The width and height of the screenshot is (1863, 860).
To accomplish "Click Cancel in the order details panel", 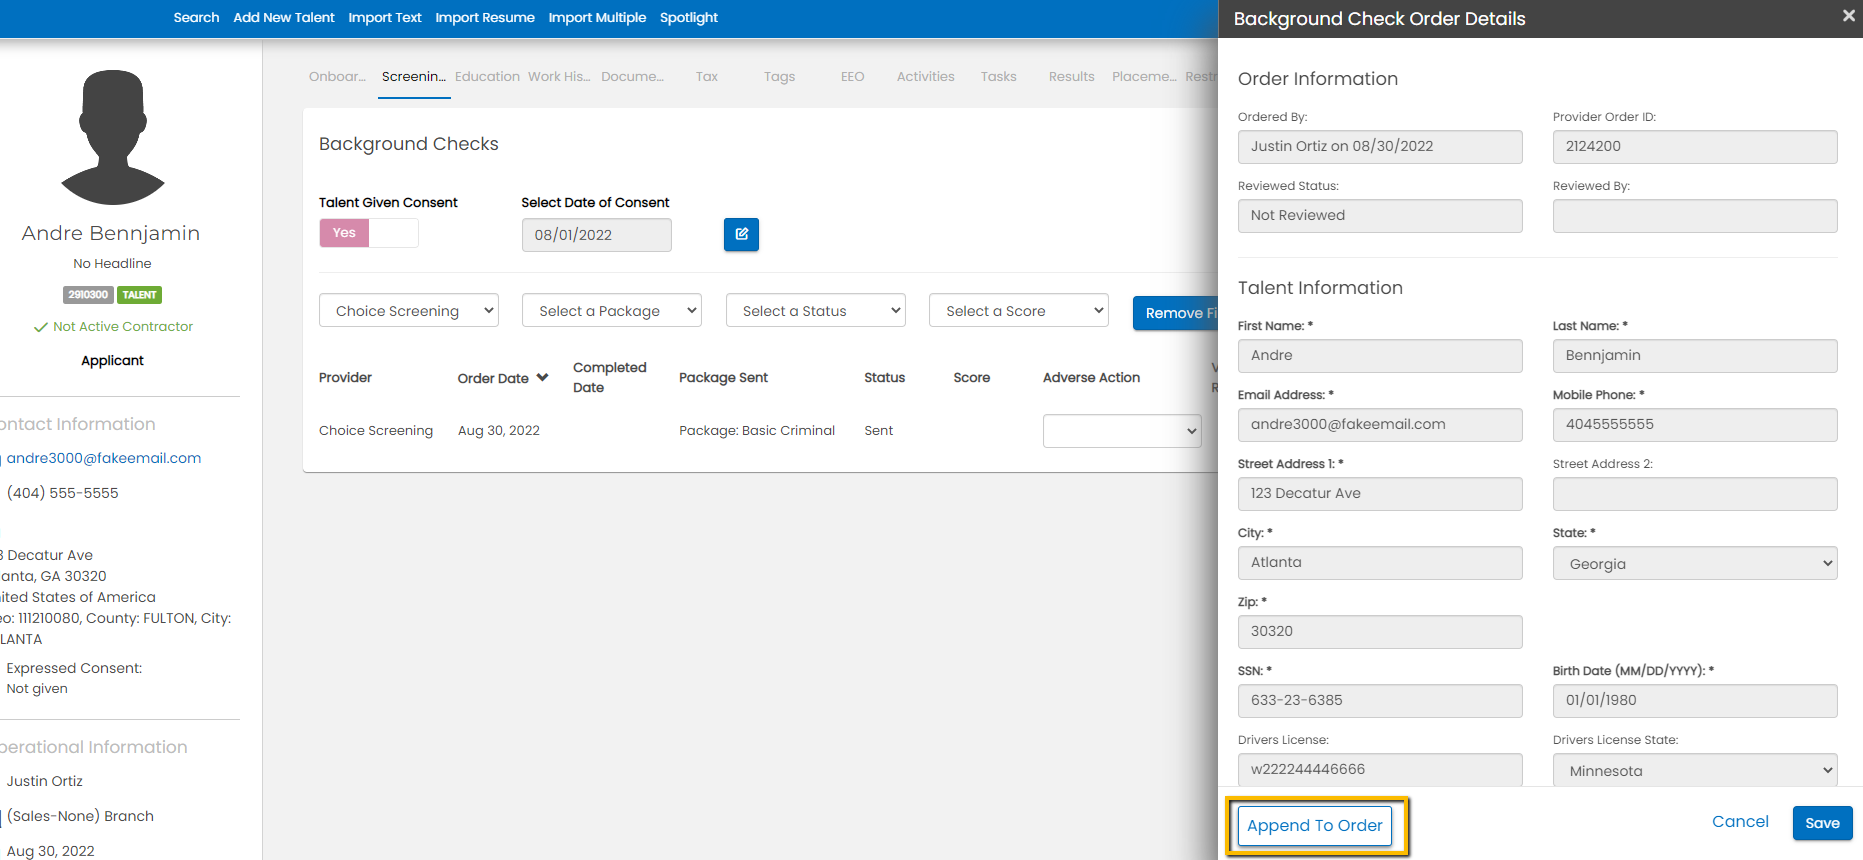I will [x=1740, y=822].
